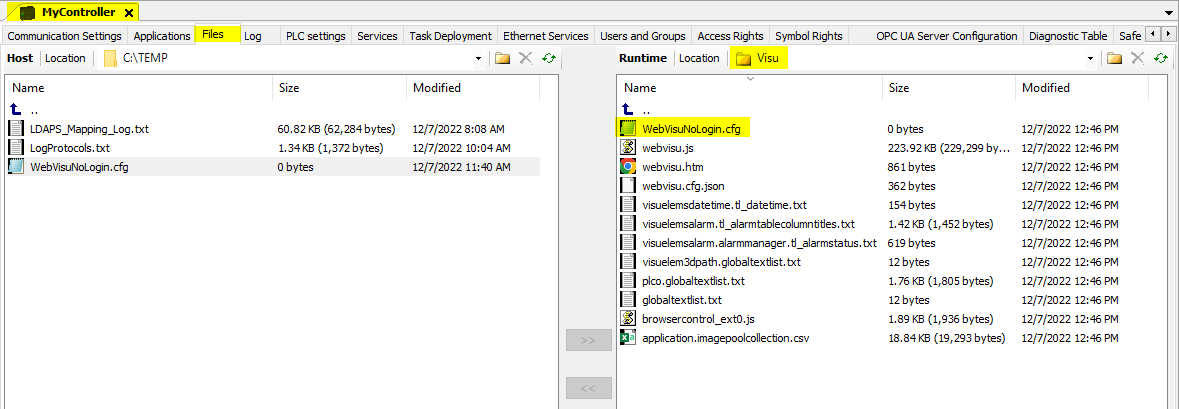The width and height of the screenshot is (1179, 409).
Task: Sort Runtime files by Name column
Action: pos(750,87)
